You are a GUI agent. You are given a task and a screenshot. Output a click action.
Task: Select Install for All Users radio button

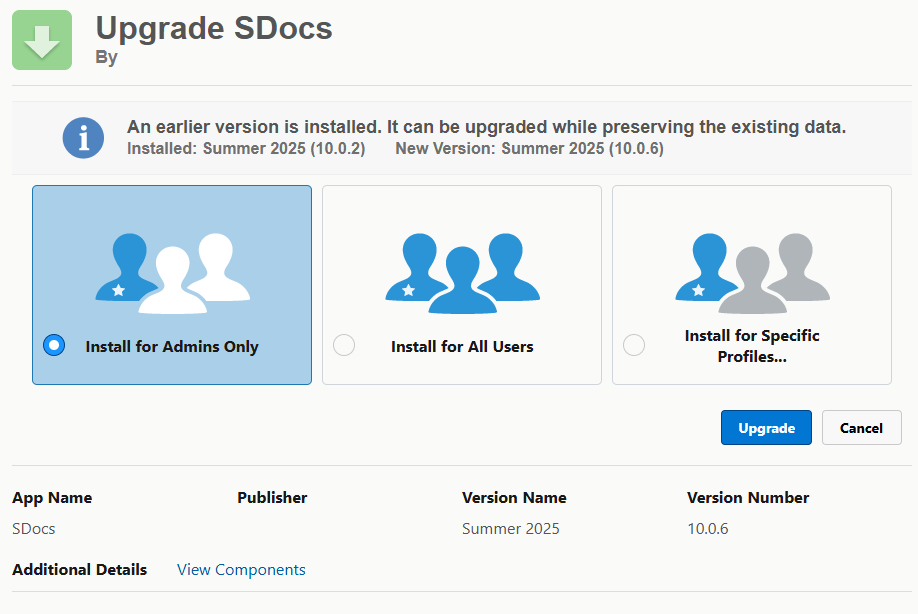[x=344, y=345]
